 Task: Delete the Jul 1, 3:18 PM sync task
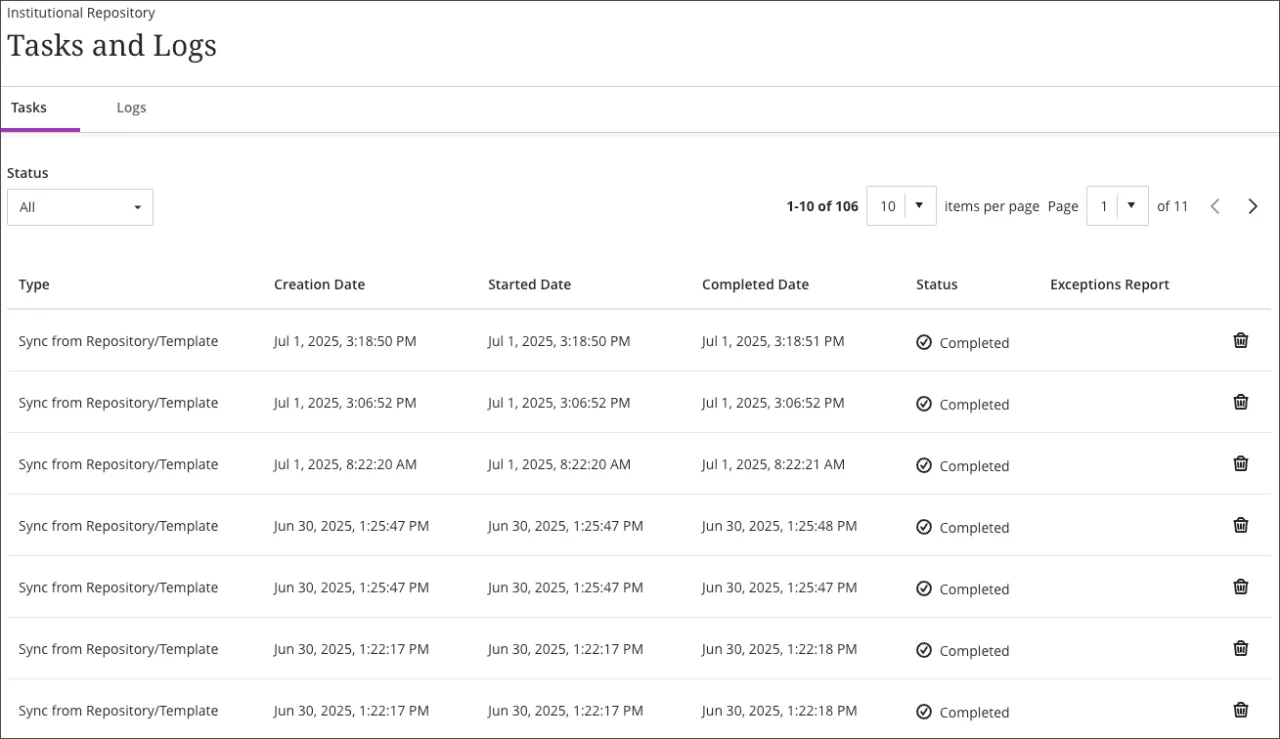(1240, 340)
